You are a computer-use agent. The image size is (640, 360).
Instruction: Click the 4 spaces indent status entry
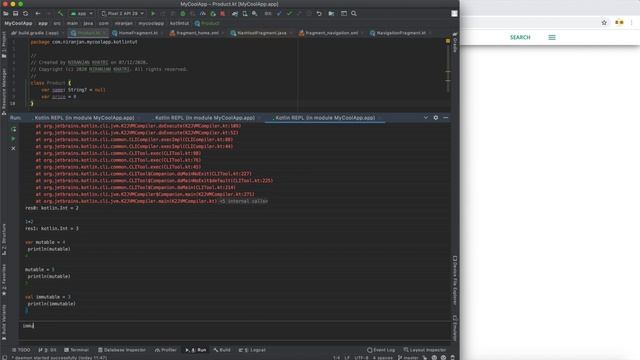(382, 358)
